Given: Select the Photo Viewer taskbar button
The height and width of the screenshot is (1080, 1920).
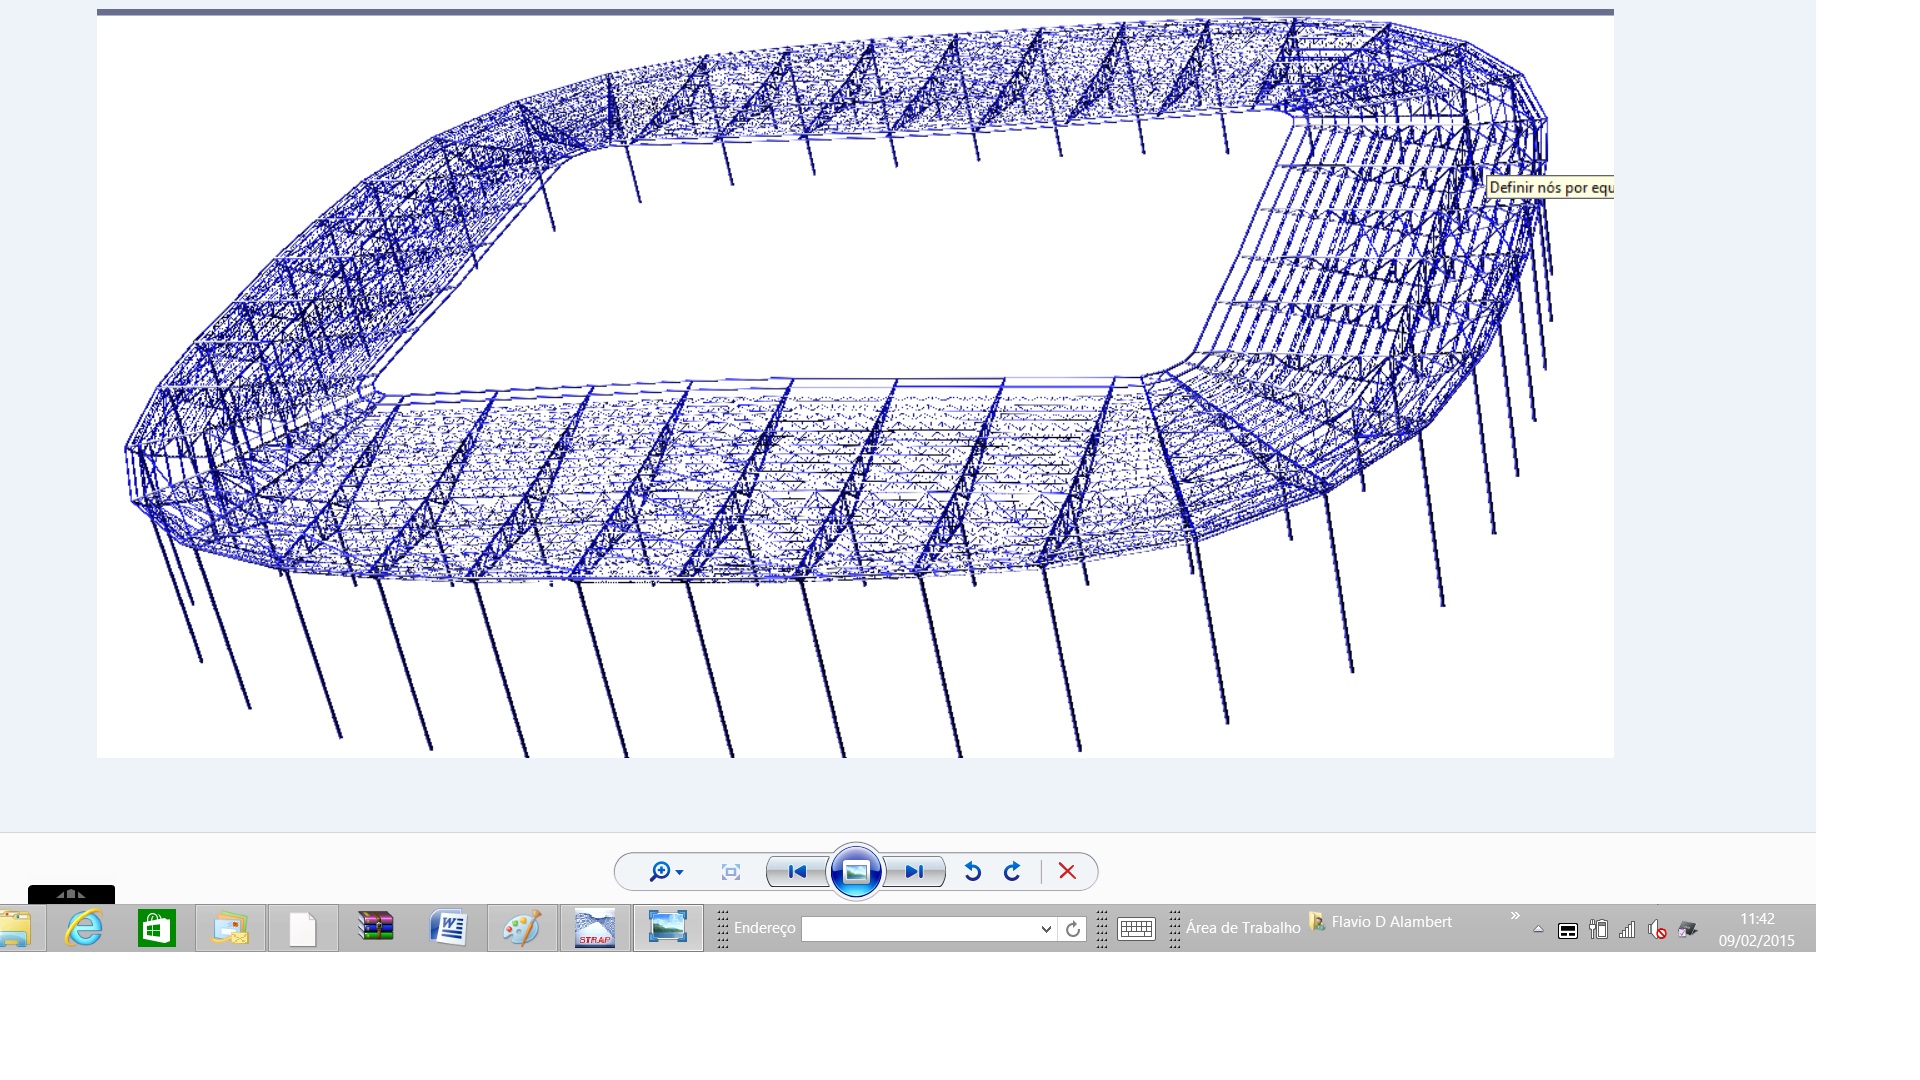Looking at the screenshot, I should [x=668, y=929].
